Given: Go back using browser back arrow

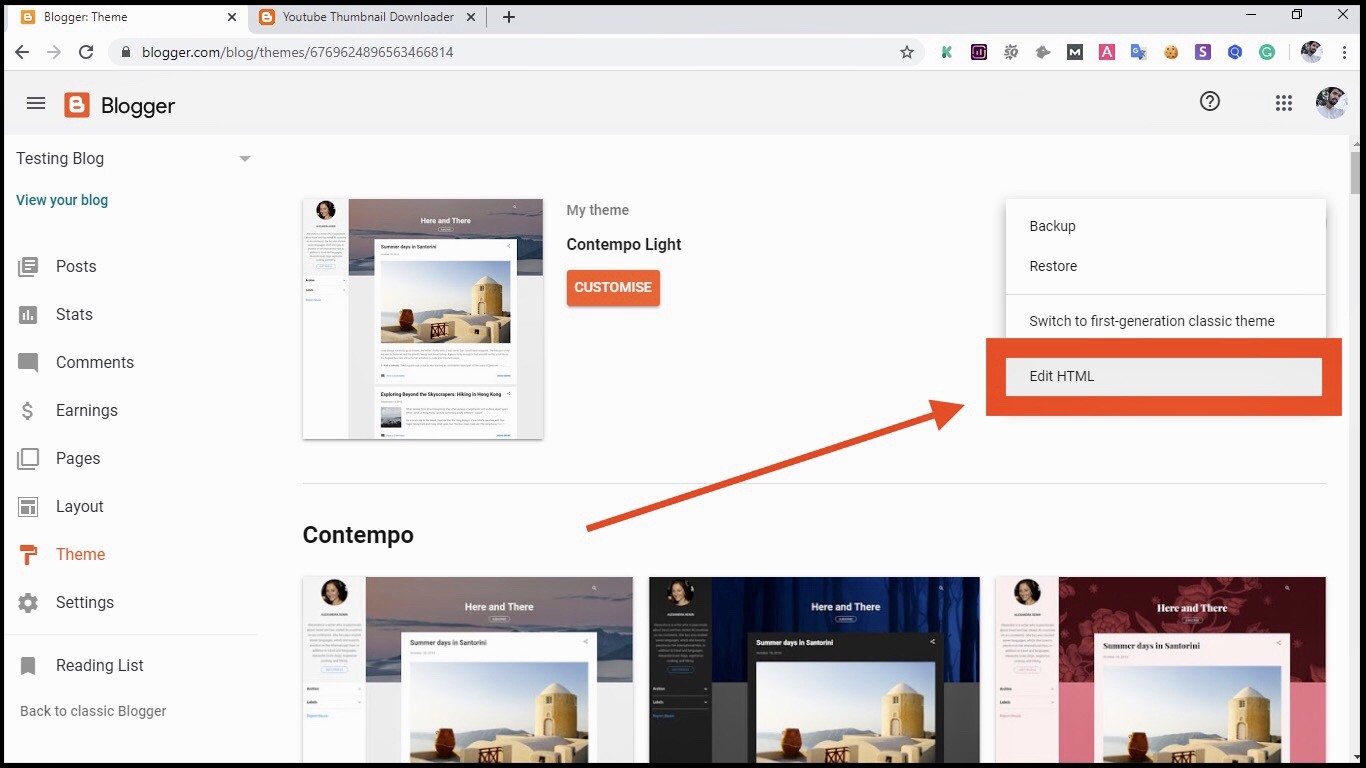Looking at the screenshot, I should pos(22,52).
